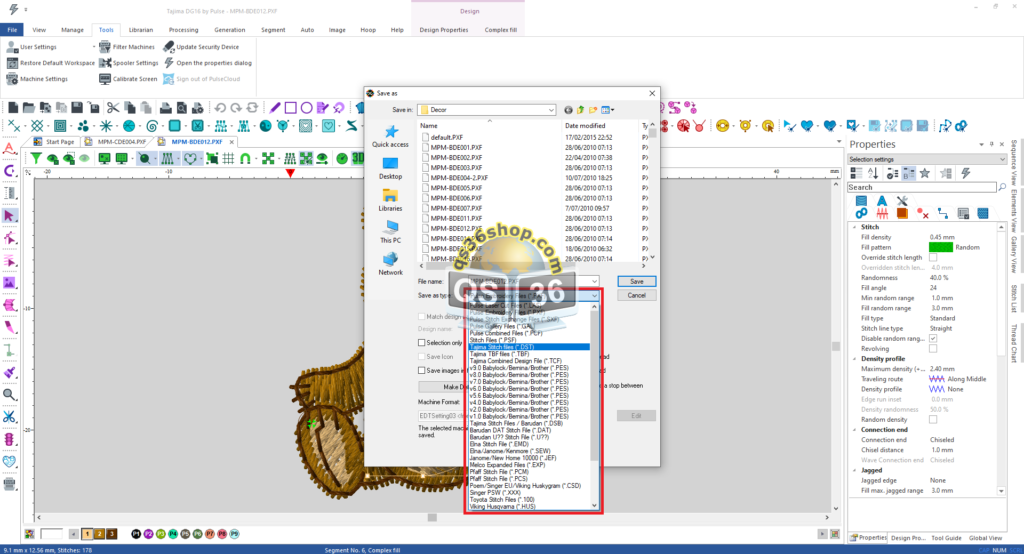This screenshot has width=1024, height=554.
Task: Collapse the Jagged property group
Action: pos(854,470)
